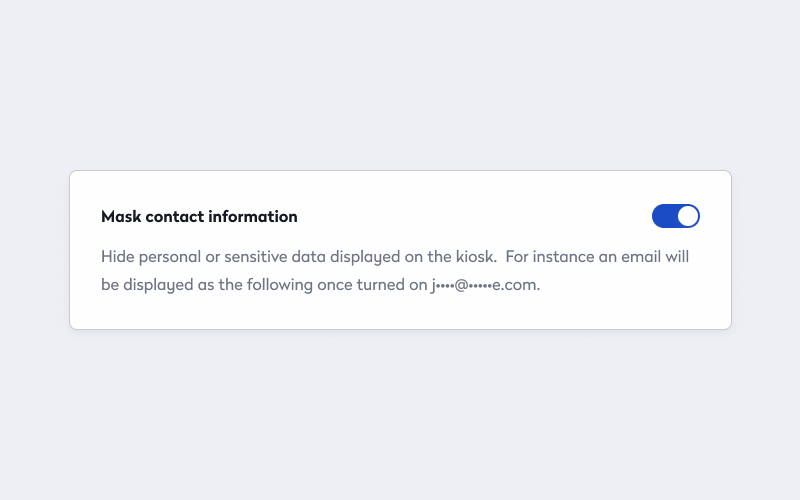Click the gray background below the card

coord(400,420)
